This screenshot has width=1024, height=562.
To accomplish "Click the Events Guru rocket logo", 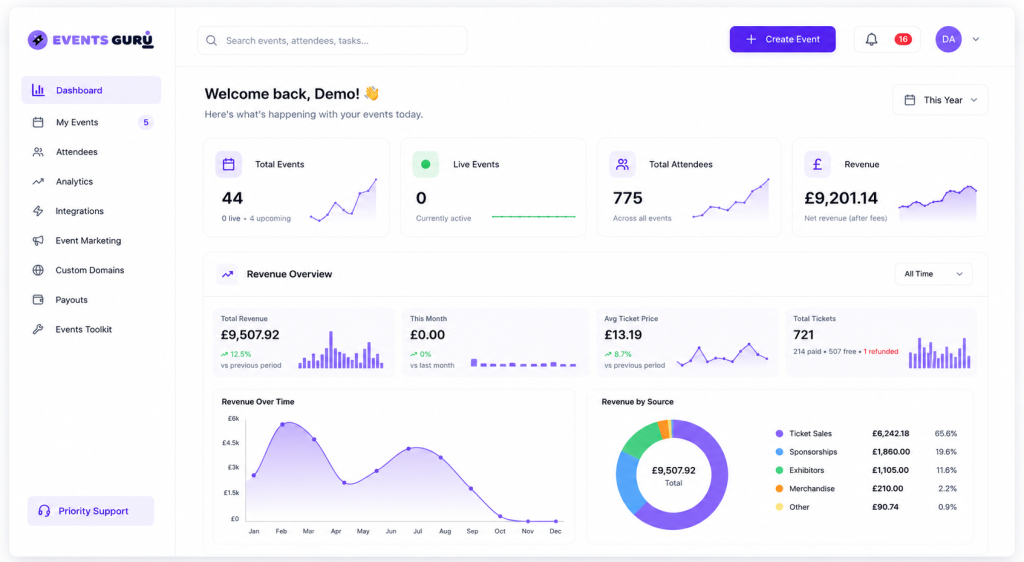I will point(37,40).
